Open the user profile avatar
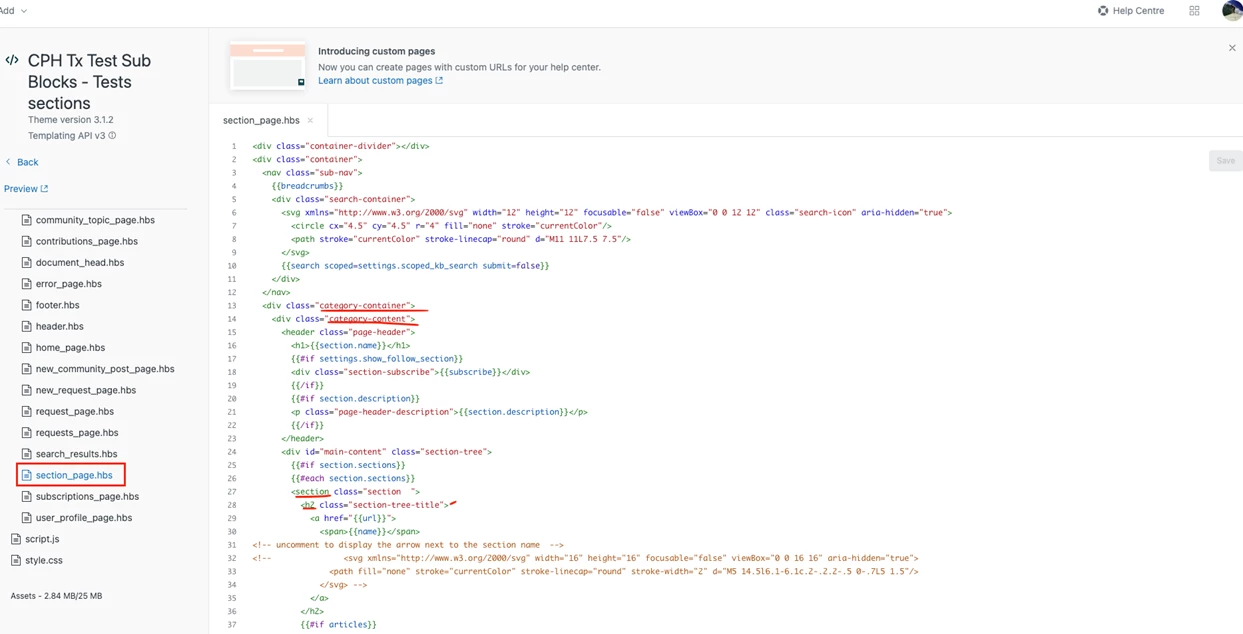1243x634 pixels. click(x=1232, y=10)
